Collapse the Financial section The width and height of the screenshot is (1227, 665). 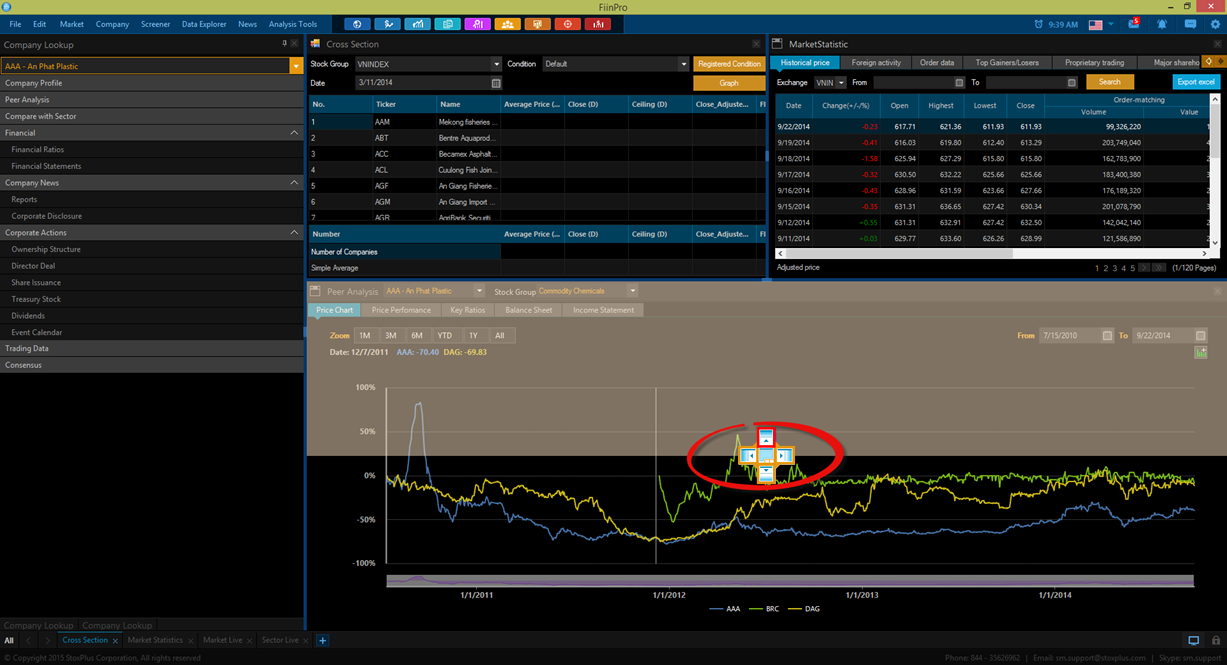click(294, 133)
